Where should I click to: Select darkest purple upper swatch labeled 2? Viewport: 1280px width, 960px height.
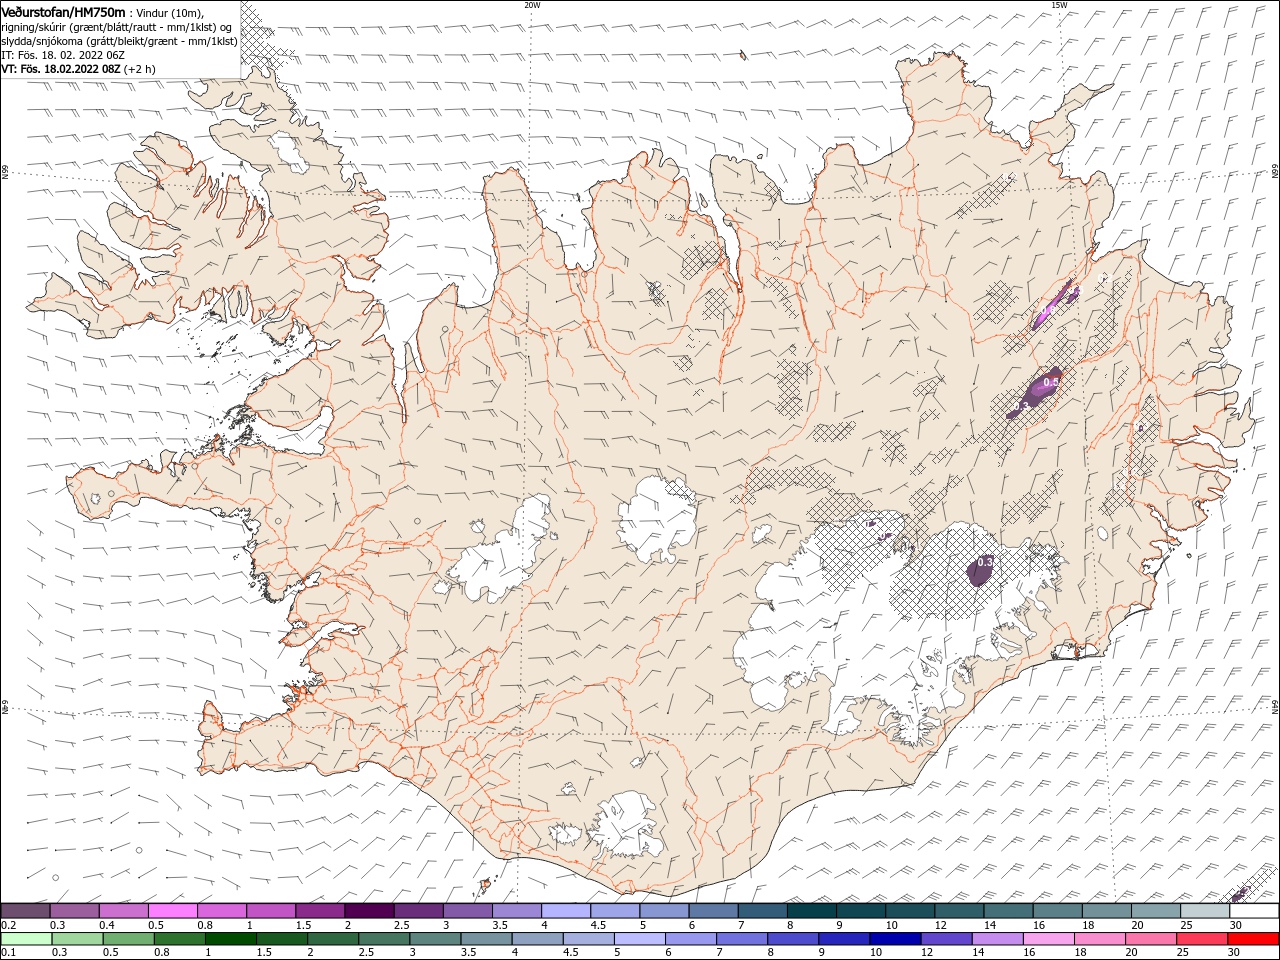coord(369,910)
